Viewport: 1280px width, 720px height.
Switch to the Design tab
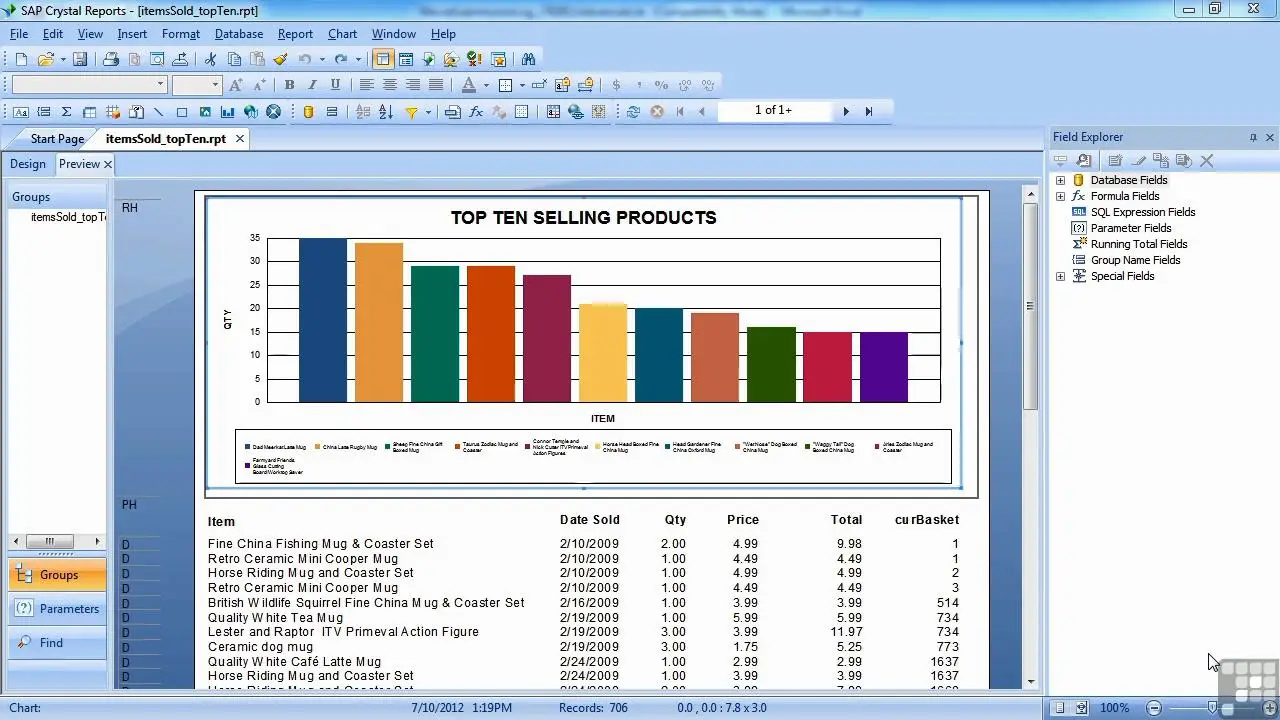[x=27, y=164]
